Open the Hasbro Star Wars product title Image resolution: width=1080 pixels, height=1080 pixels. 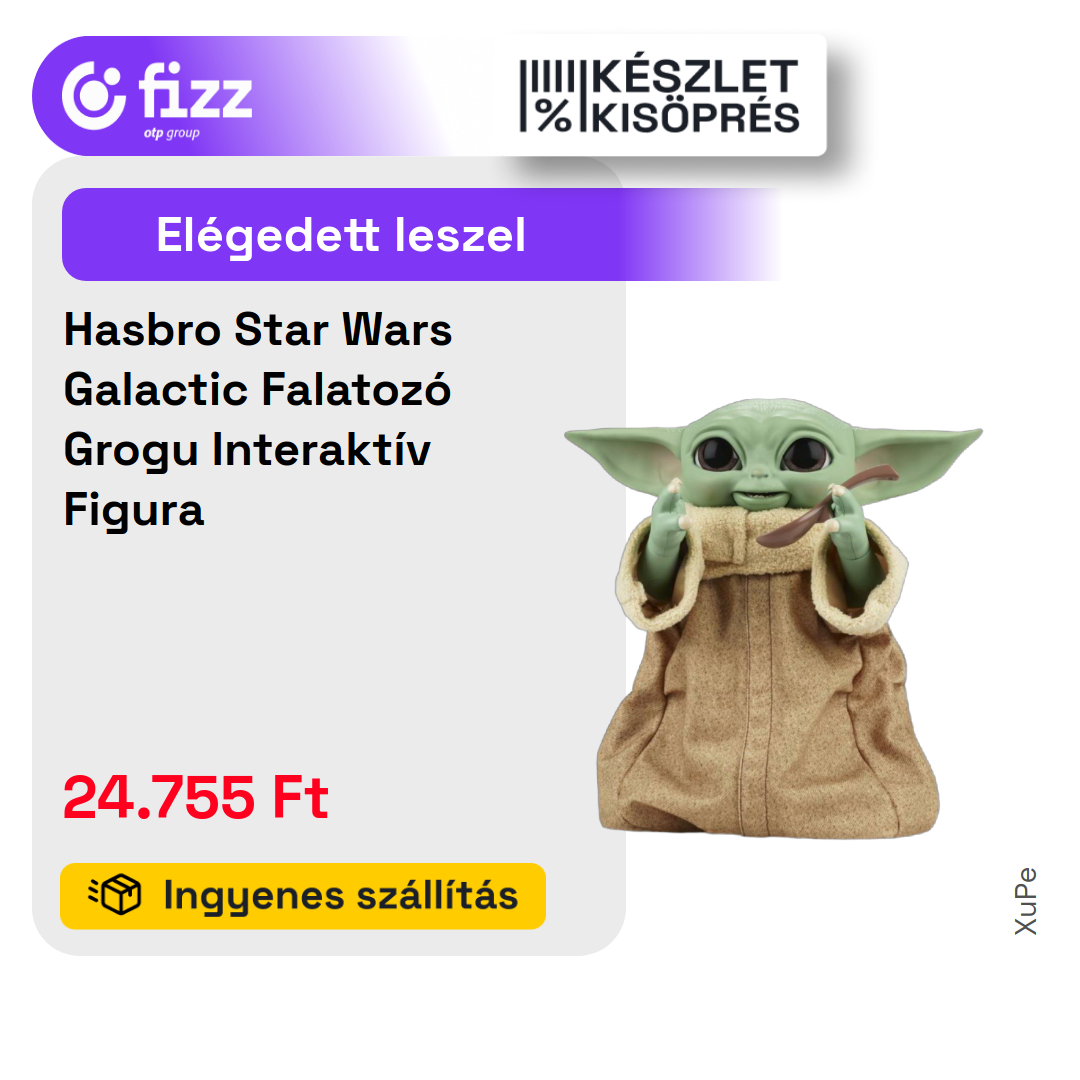click(258, 419)
